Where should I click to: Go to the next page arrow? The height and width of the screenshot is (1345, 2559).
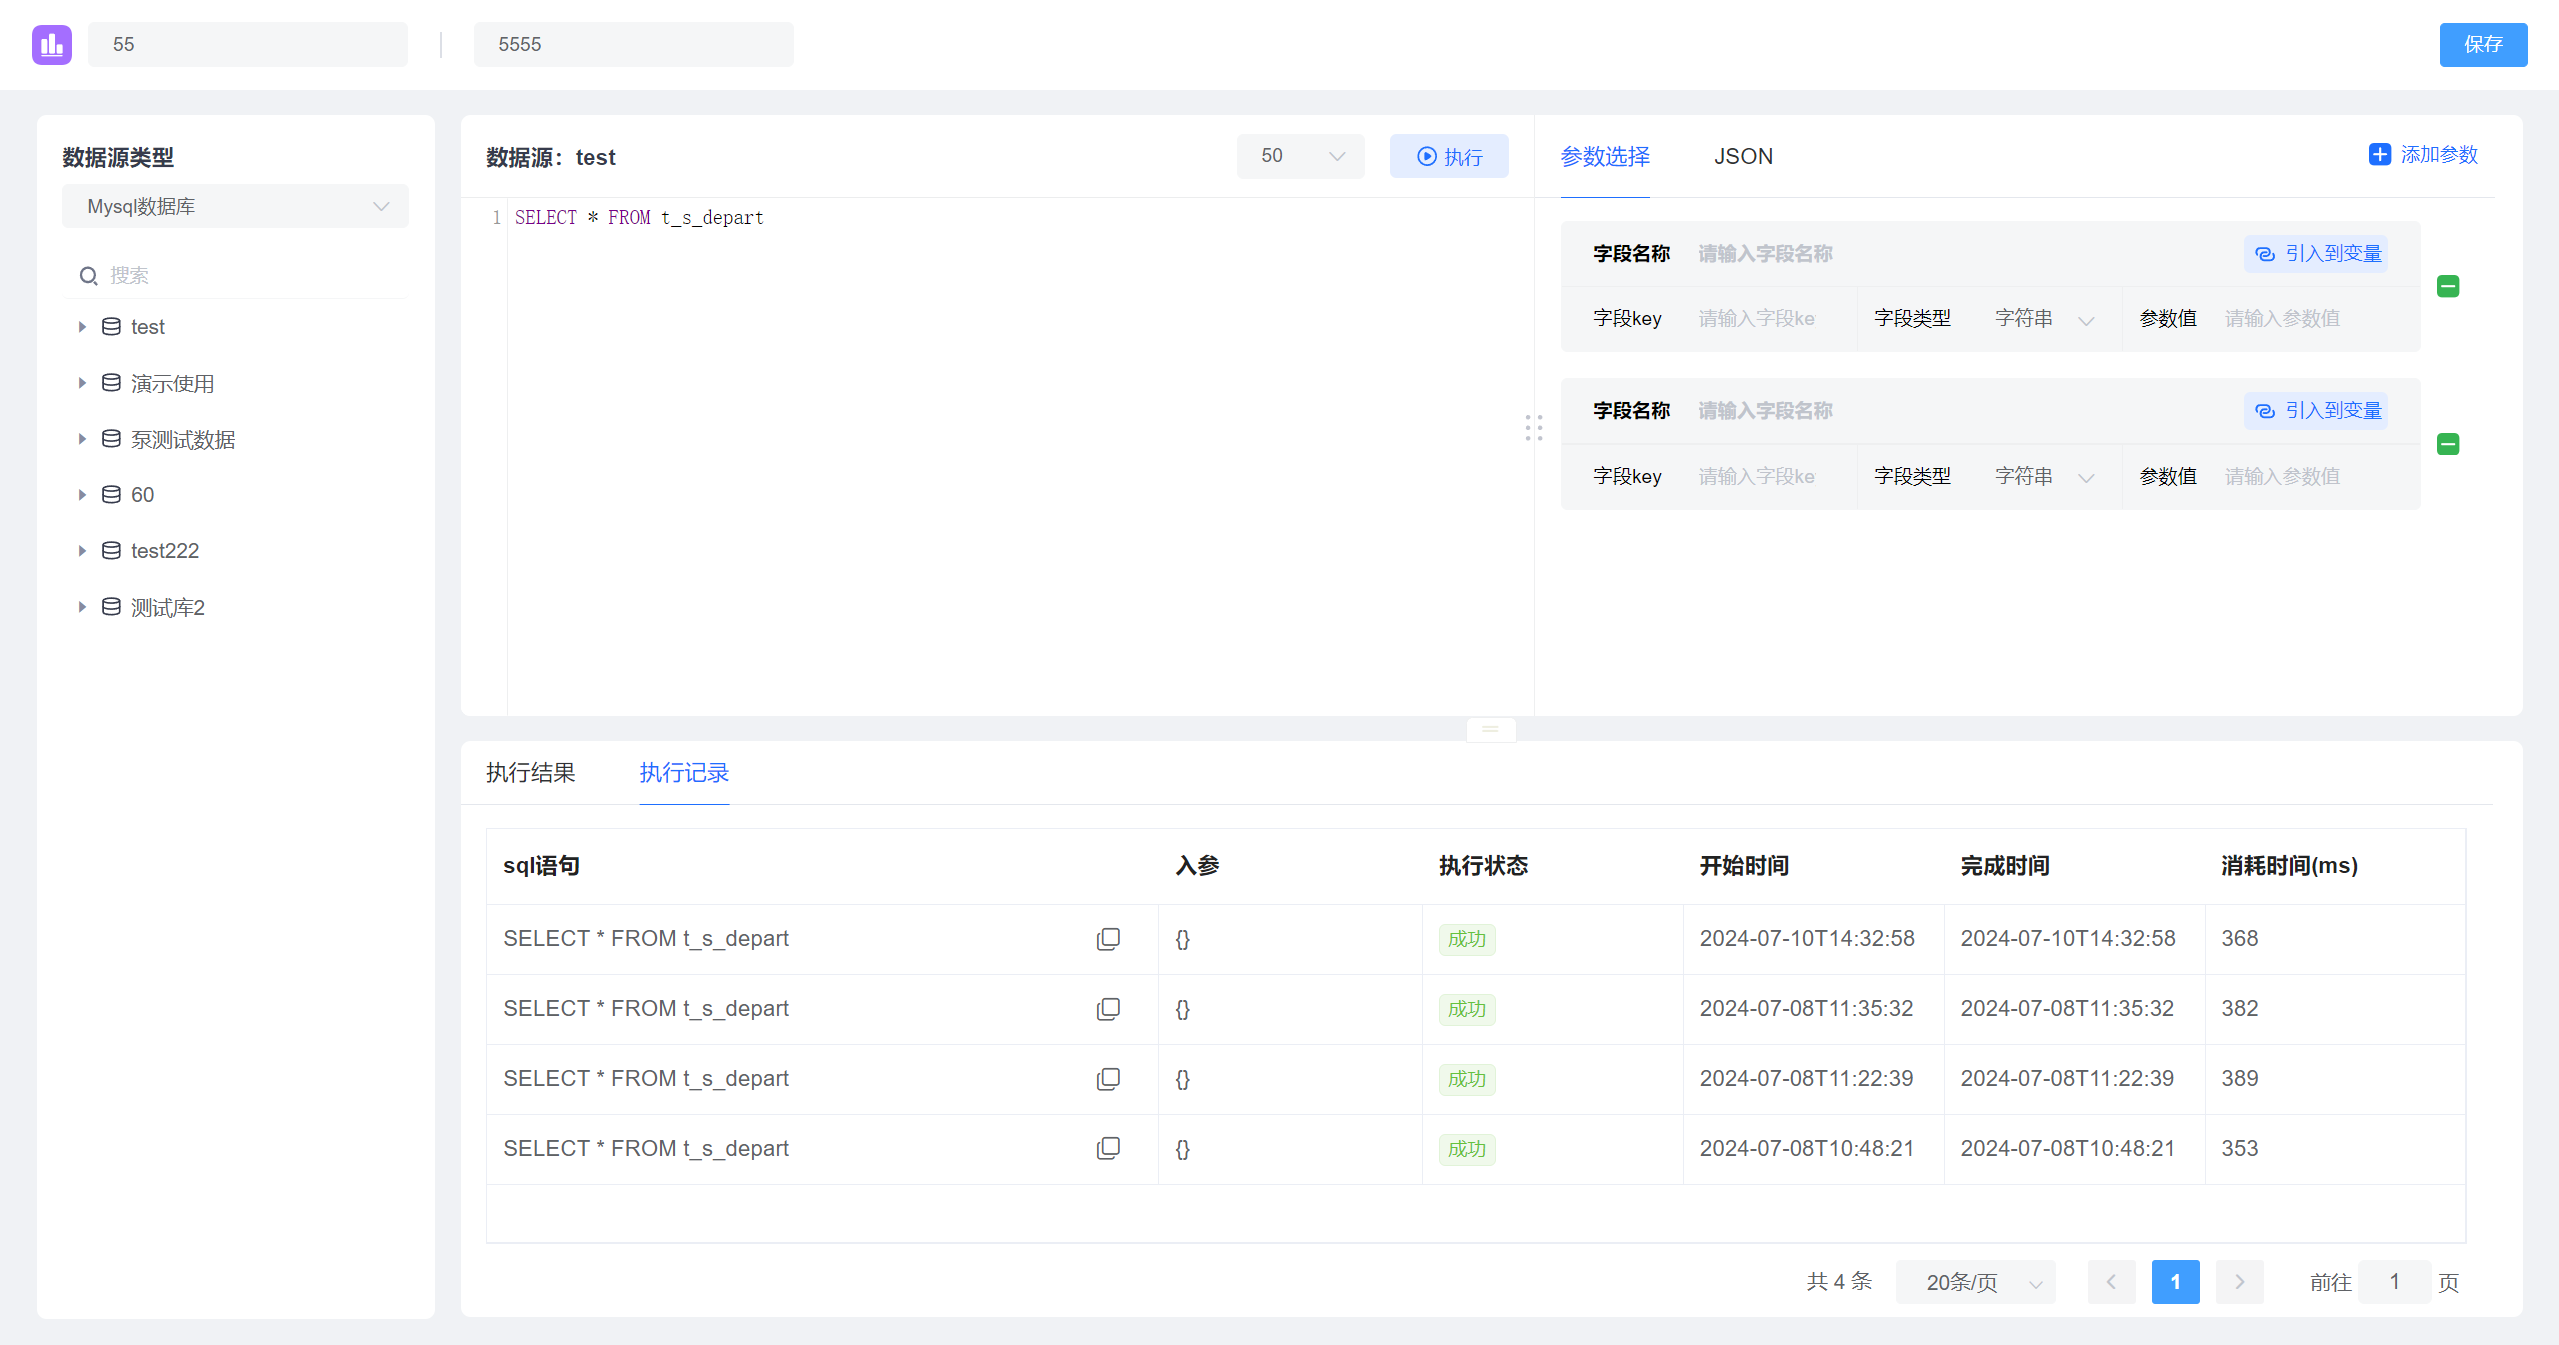tap(2239, 1282)
